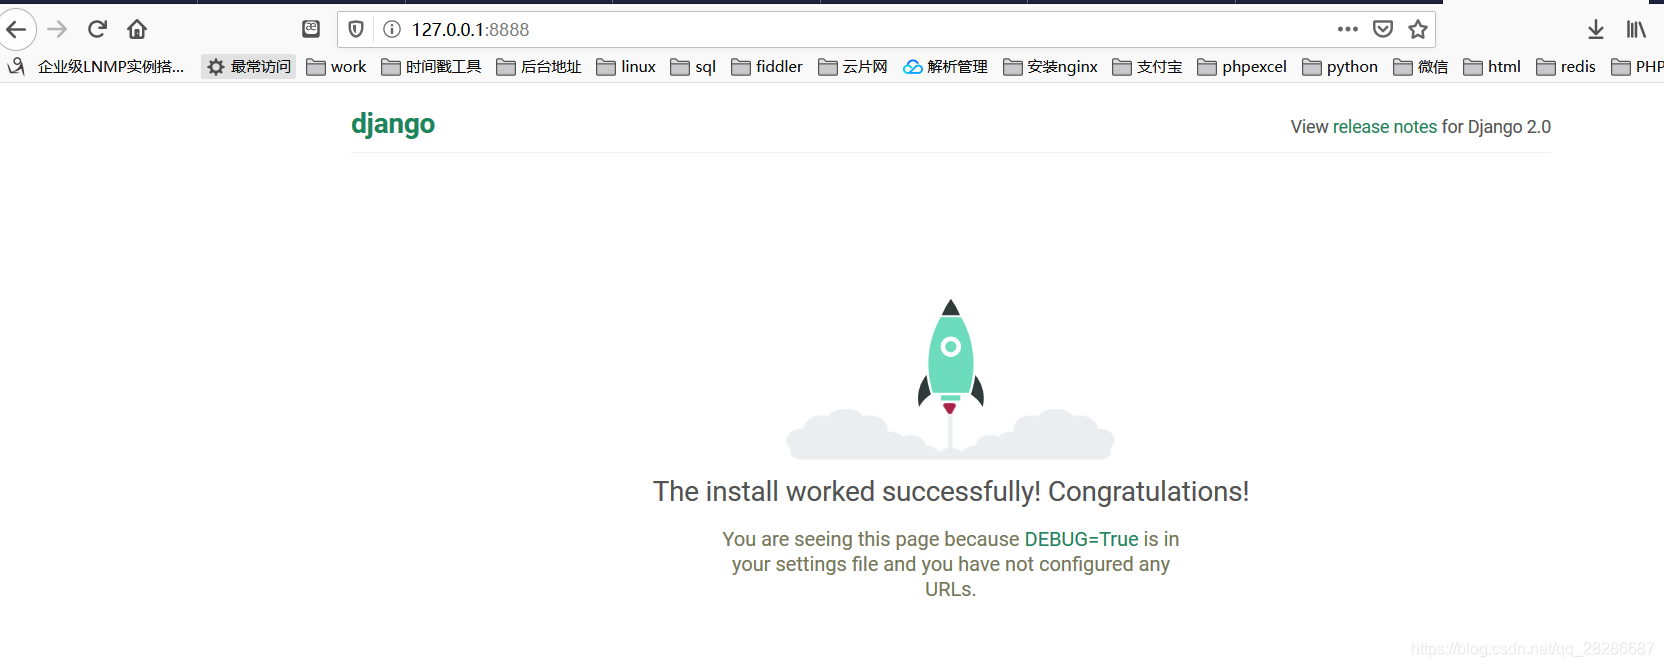
Task: Open the 云片网 bookmark folder
Action: click(853, 67)
